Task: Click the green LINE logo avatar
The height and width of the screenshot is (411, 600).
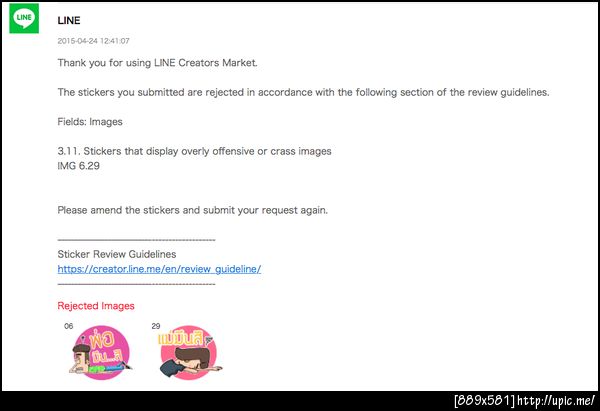Action: (x=24, y=18)
